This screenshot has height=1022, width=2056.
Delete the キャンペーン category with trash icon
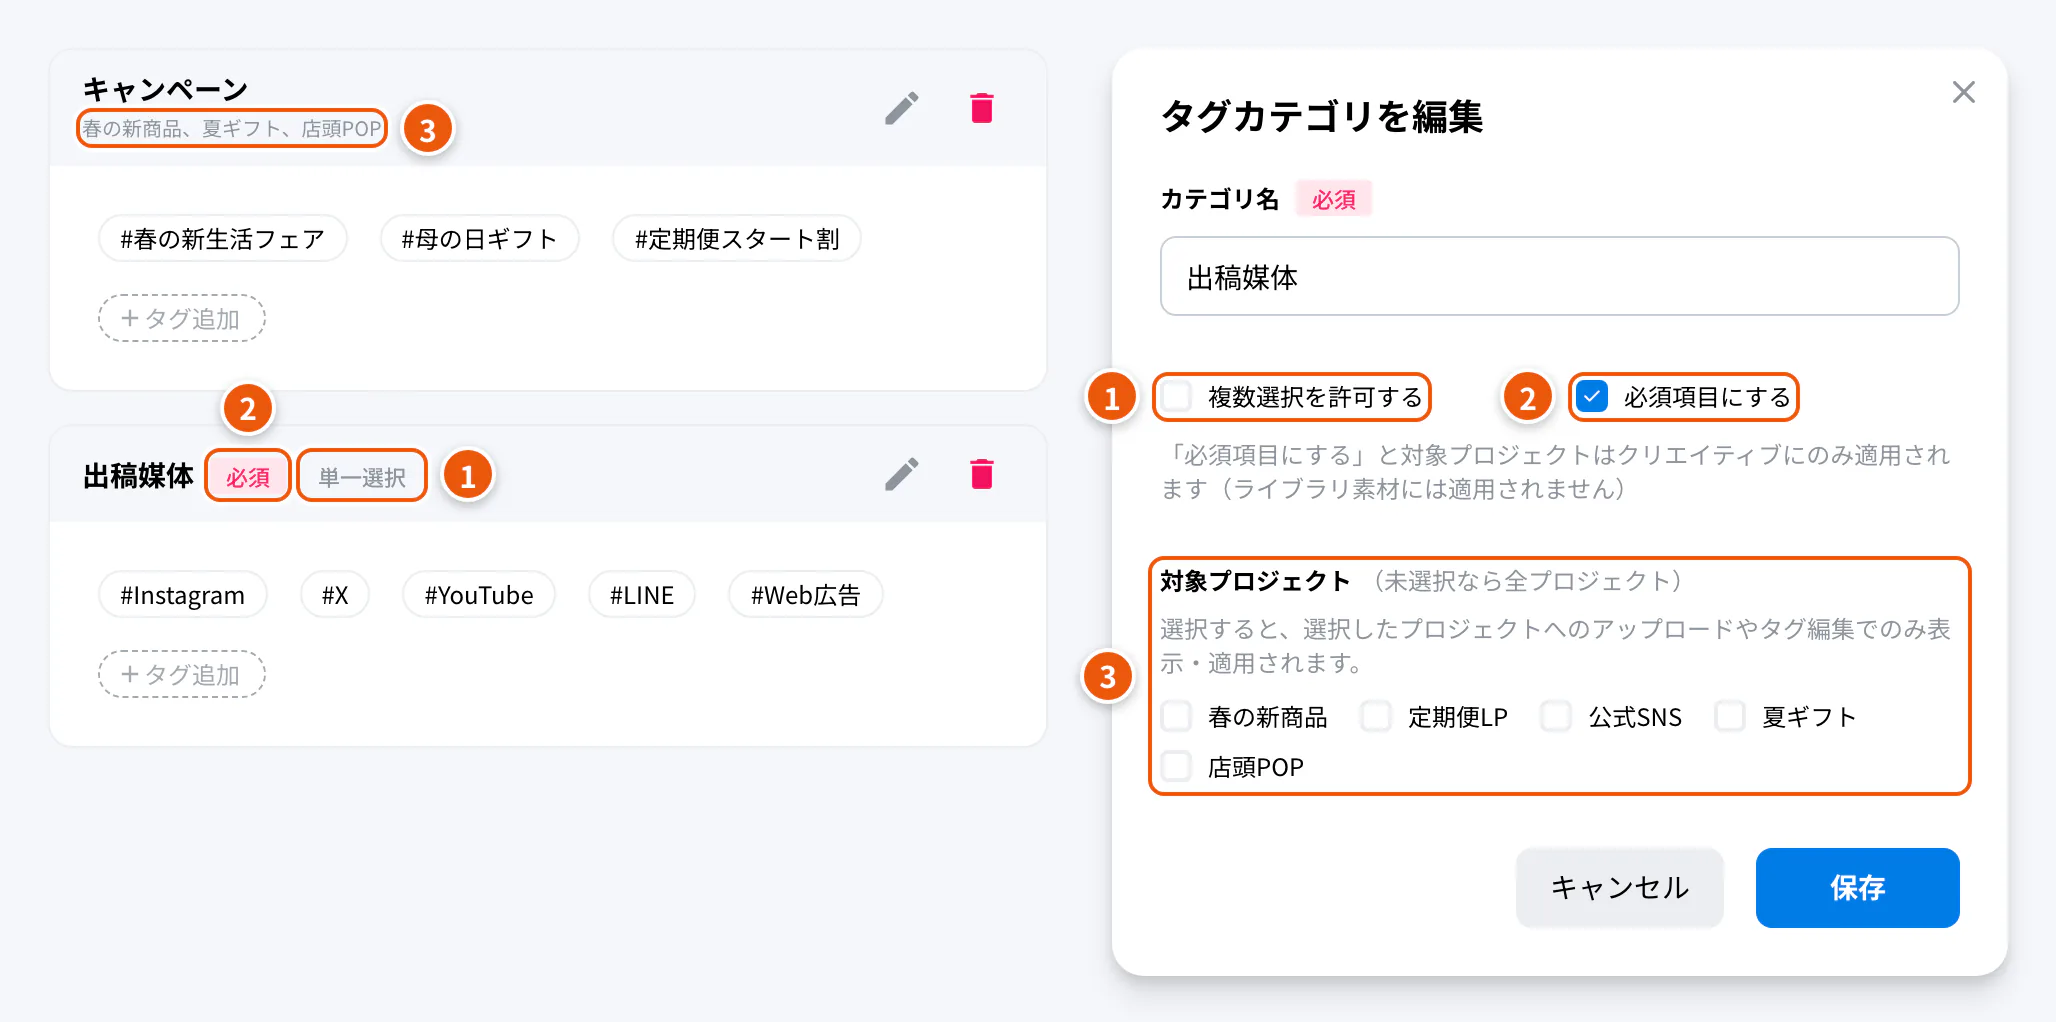pyautogui.click(x=982, y=108)
